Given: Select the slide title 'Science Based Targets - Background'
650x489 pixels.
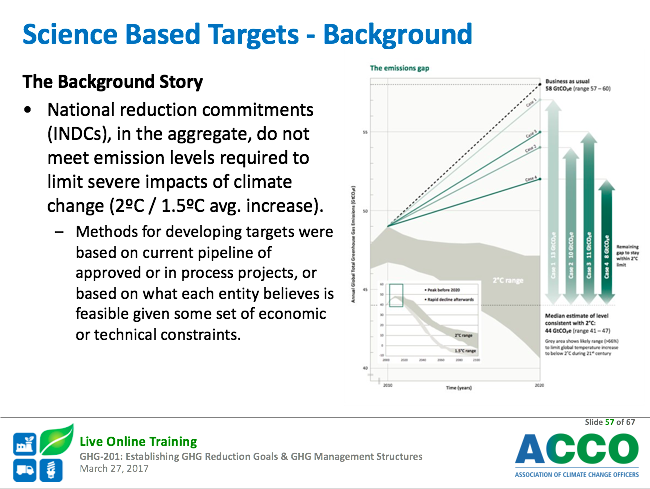Looking at the screenshot, I should [x=247, y=34].
